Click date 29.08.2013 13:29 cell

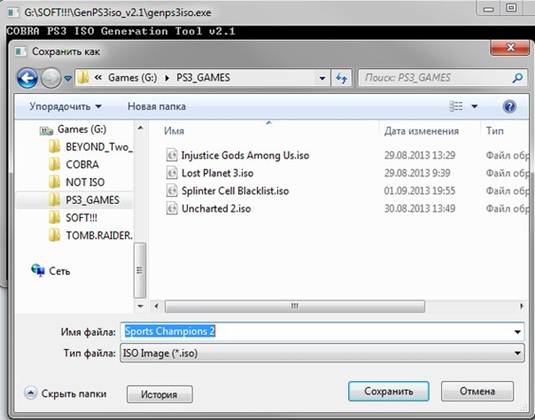(x=420, y=156)
